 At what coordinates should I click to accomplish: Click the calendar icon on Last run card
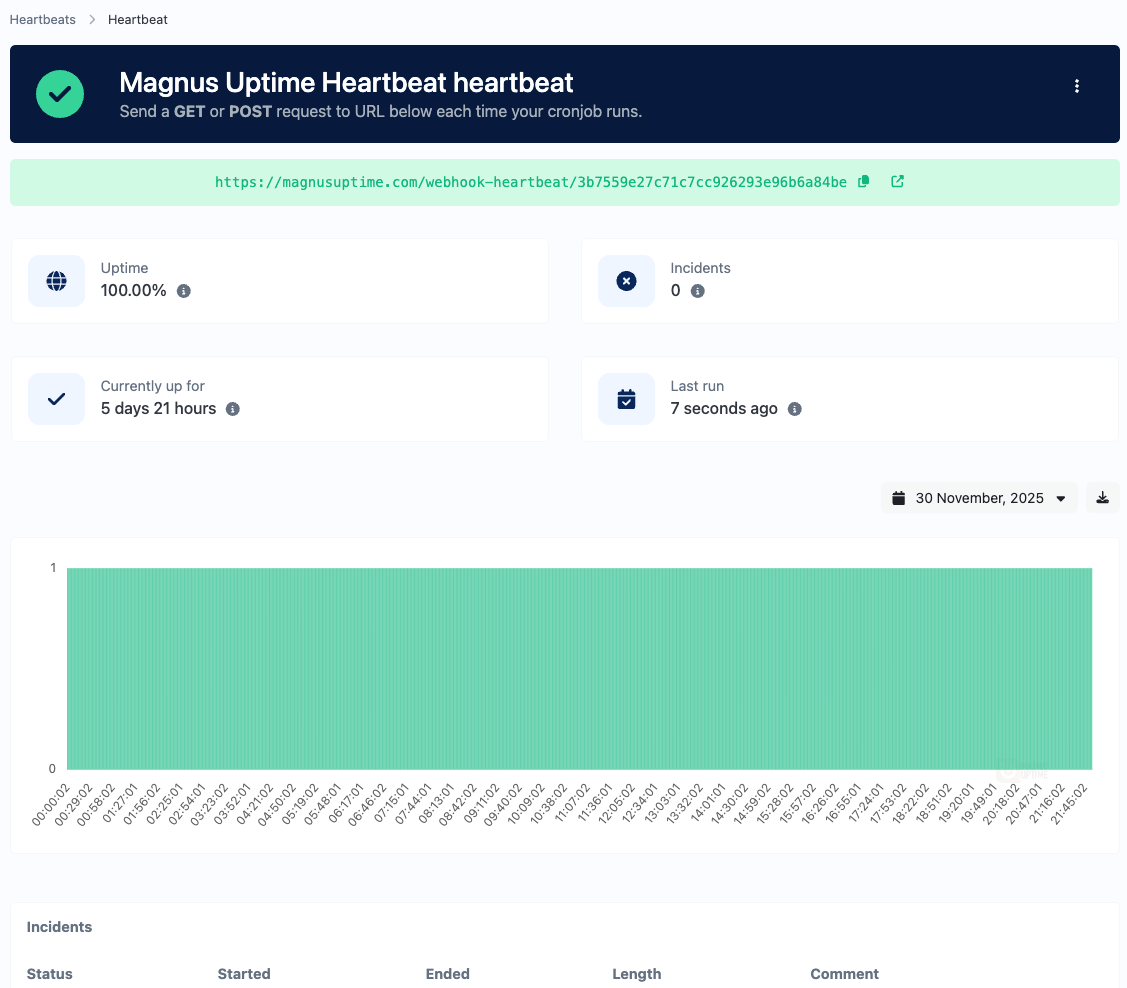[x=626, y=399]
